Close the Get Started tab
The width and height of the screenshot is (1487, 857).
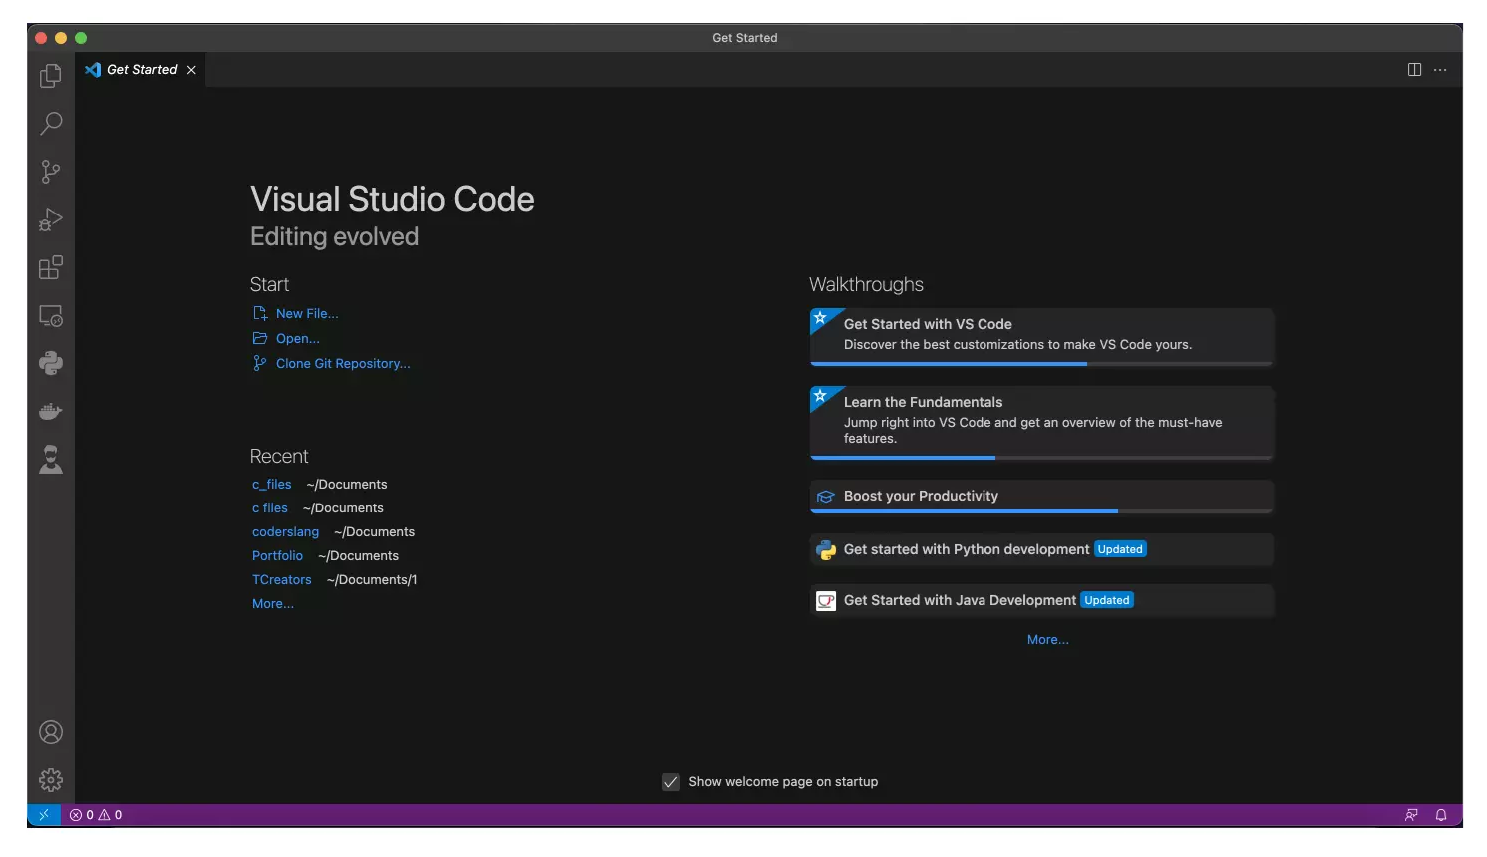[191, 70]
